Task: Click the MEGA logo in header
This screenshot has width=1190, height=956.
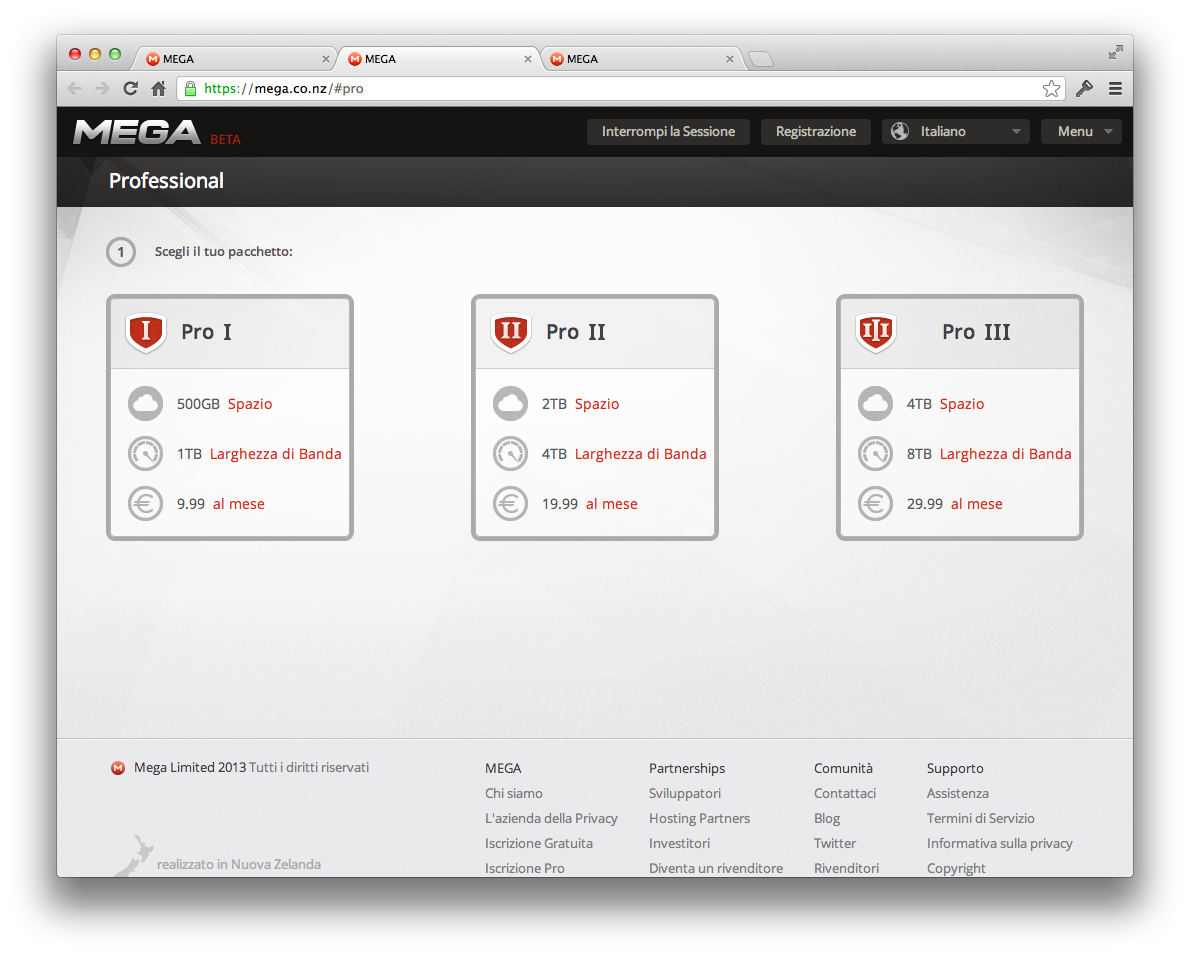Action: click(x=137, y=132)
